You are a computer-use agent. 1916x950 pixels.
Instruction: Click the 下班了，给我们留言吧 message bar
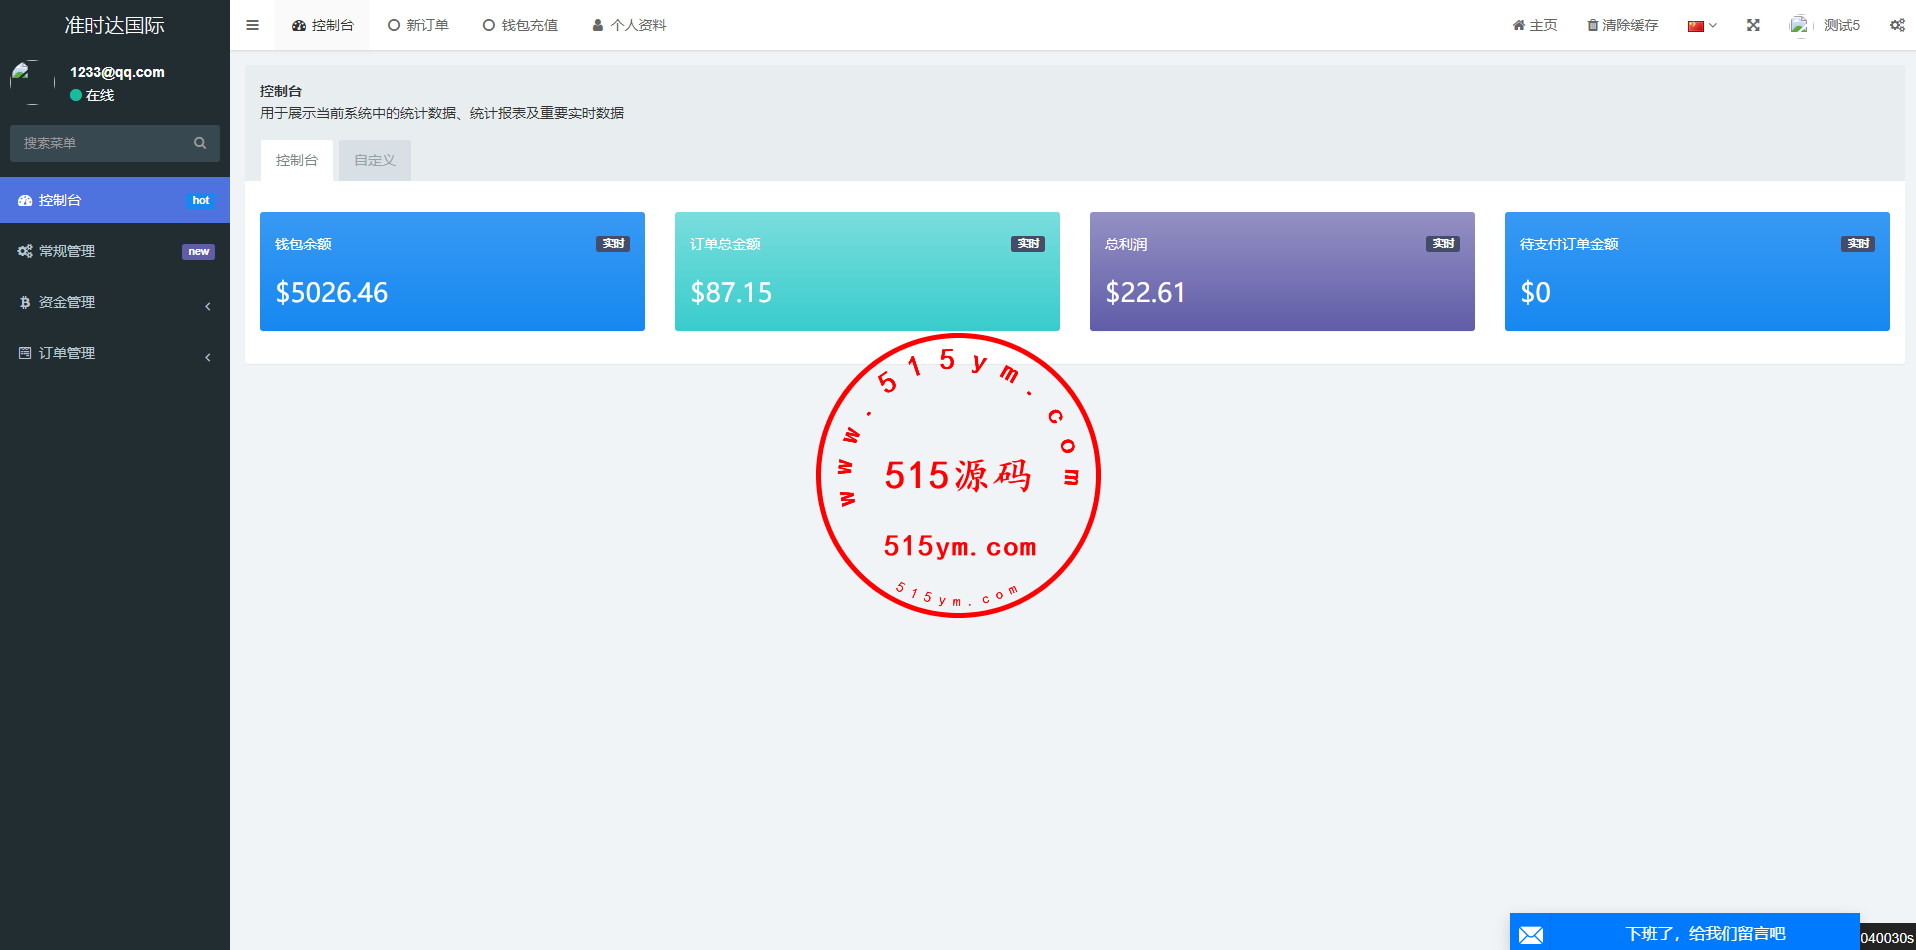point(1704,933)
